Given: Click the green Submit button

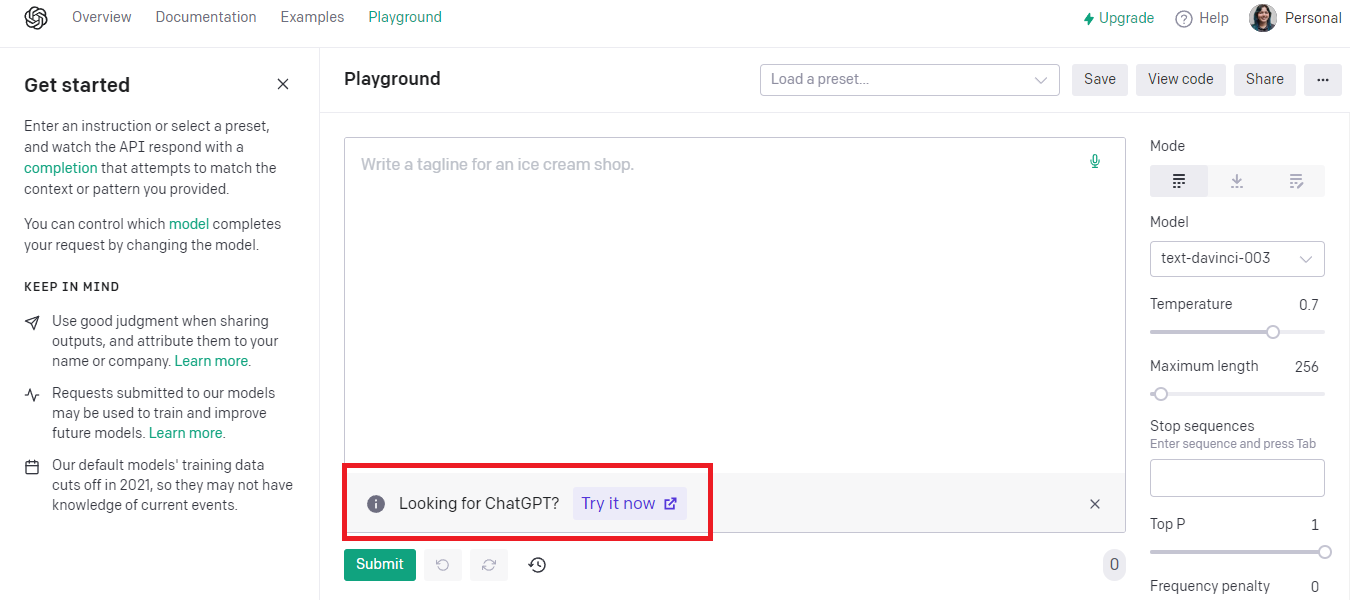Looking at the screenshot, I should point(380,565).
